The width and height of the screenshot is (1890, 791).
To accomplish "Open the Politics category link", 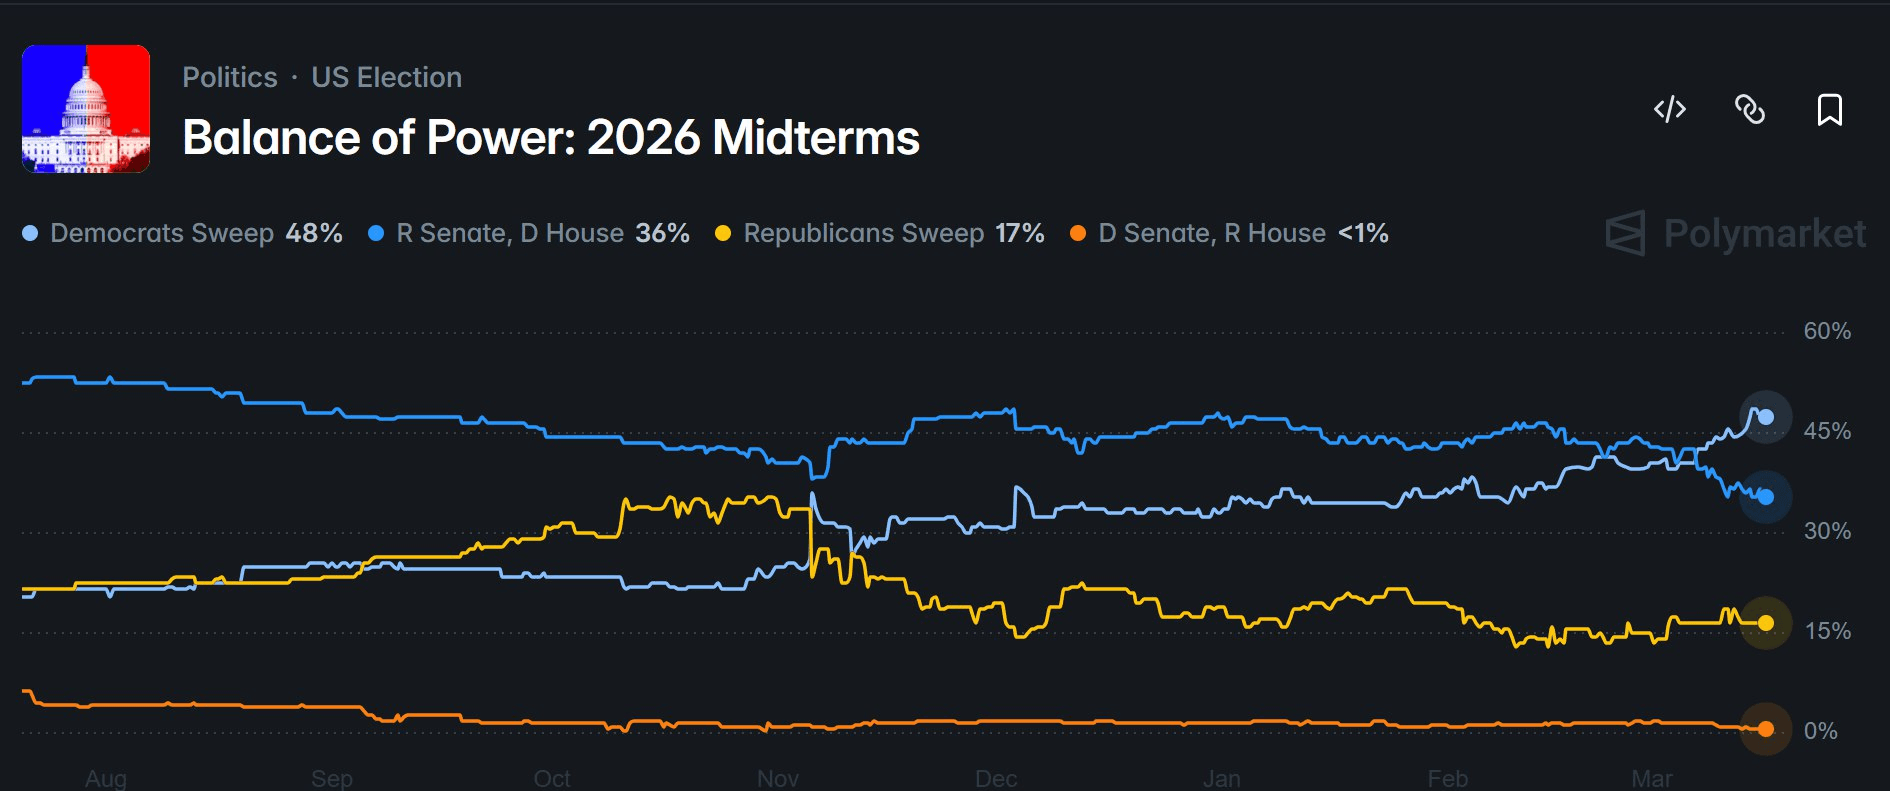I will pyautogui.click(x=230, y=77).
